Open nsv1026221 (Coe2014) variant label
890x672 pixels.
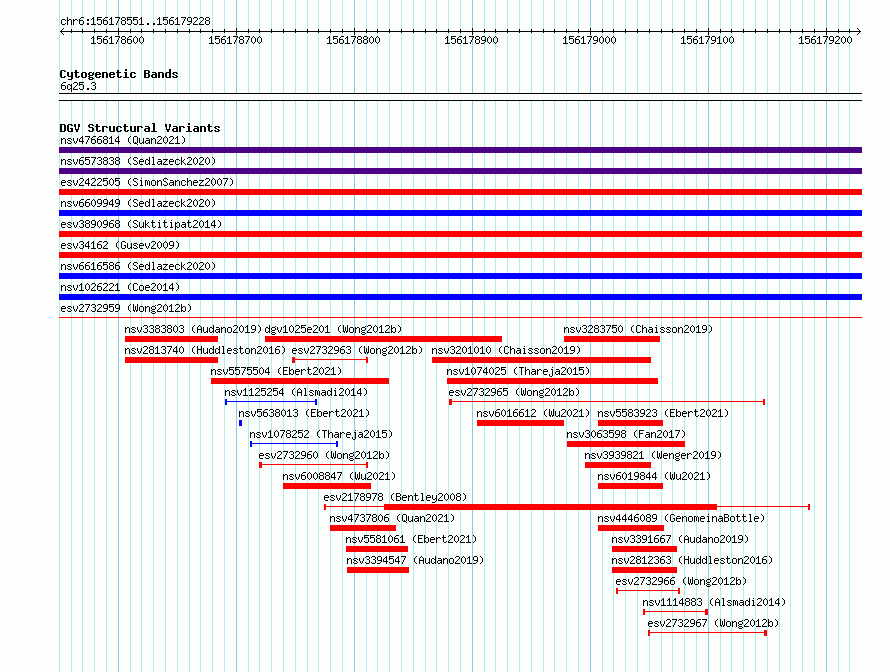click(x=120, y=287)
